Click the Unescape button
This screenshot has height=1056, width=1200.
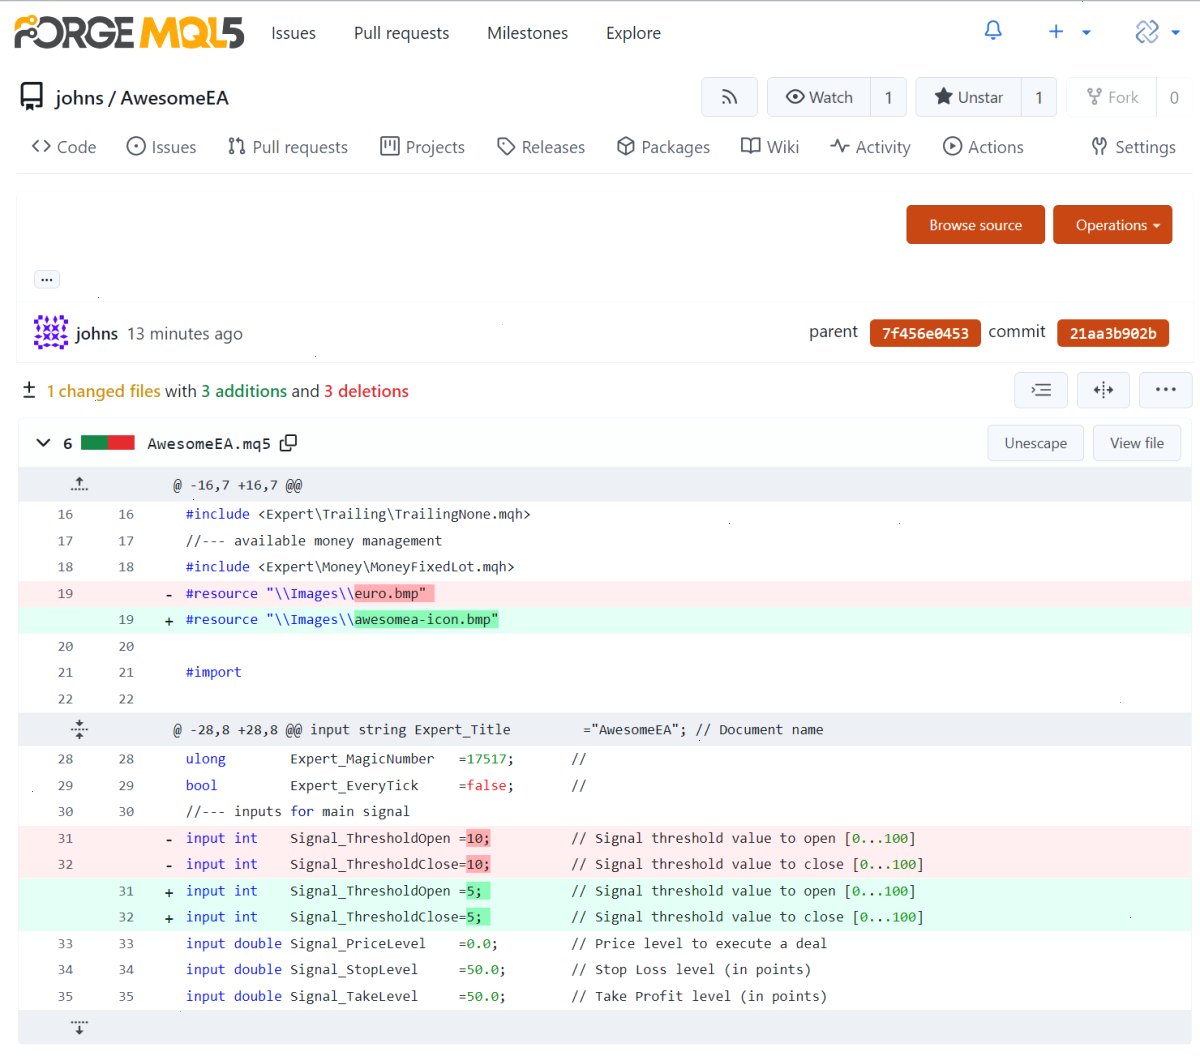pos(1036,443)
